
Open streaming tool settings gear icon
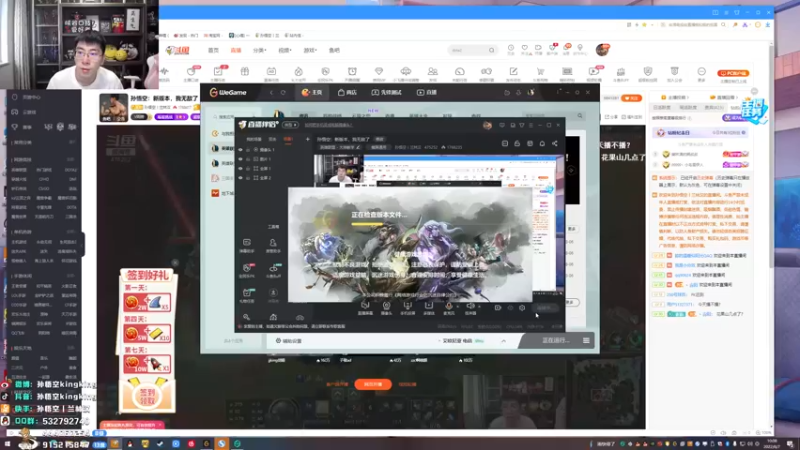[x=522, y=308]
